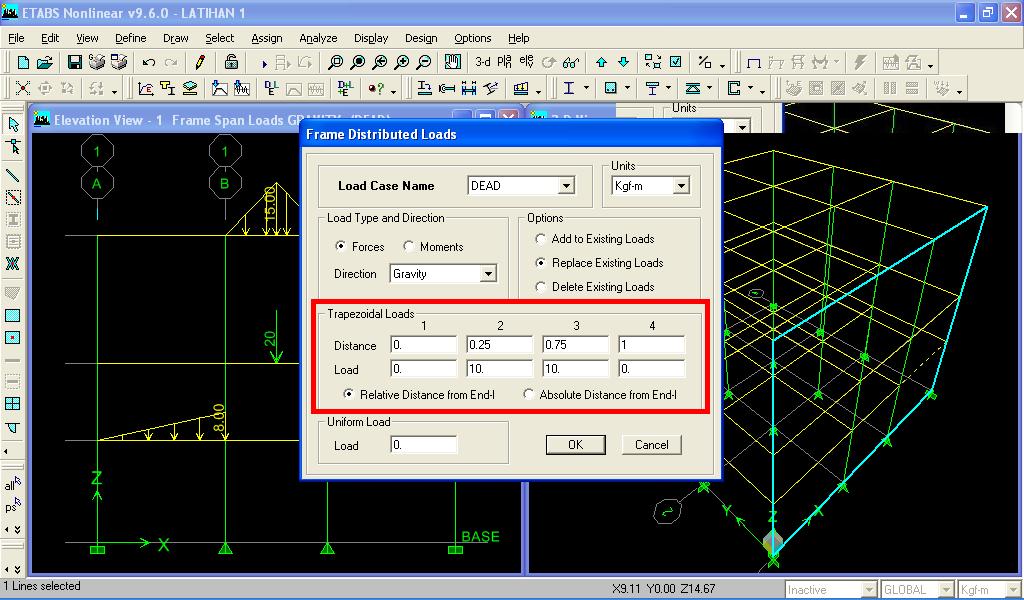1024x600 pixels.
Task: Open the Analyze menu
Action: tap(318, 38)
